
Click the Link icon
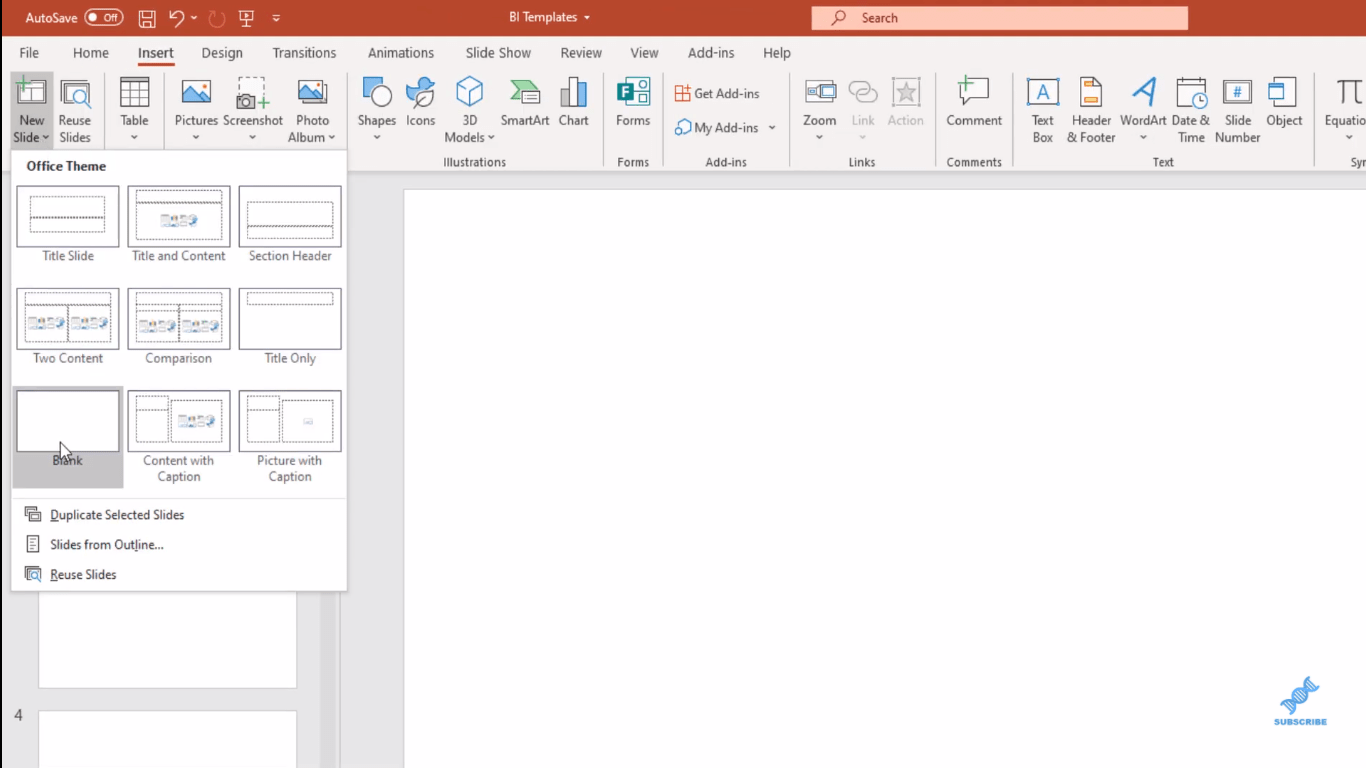click(x=863, y=93)
